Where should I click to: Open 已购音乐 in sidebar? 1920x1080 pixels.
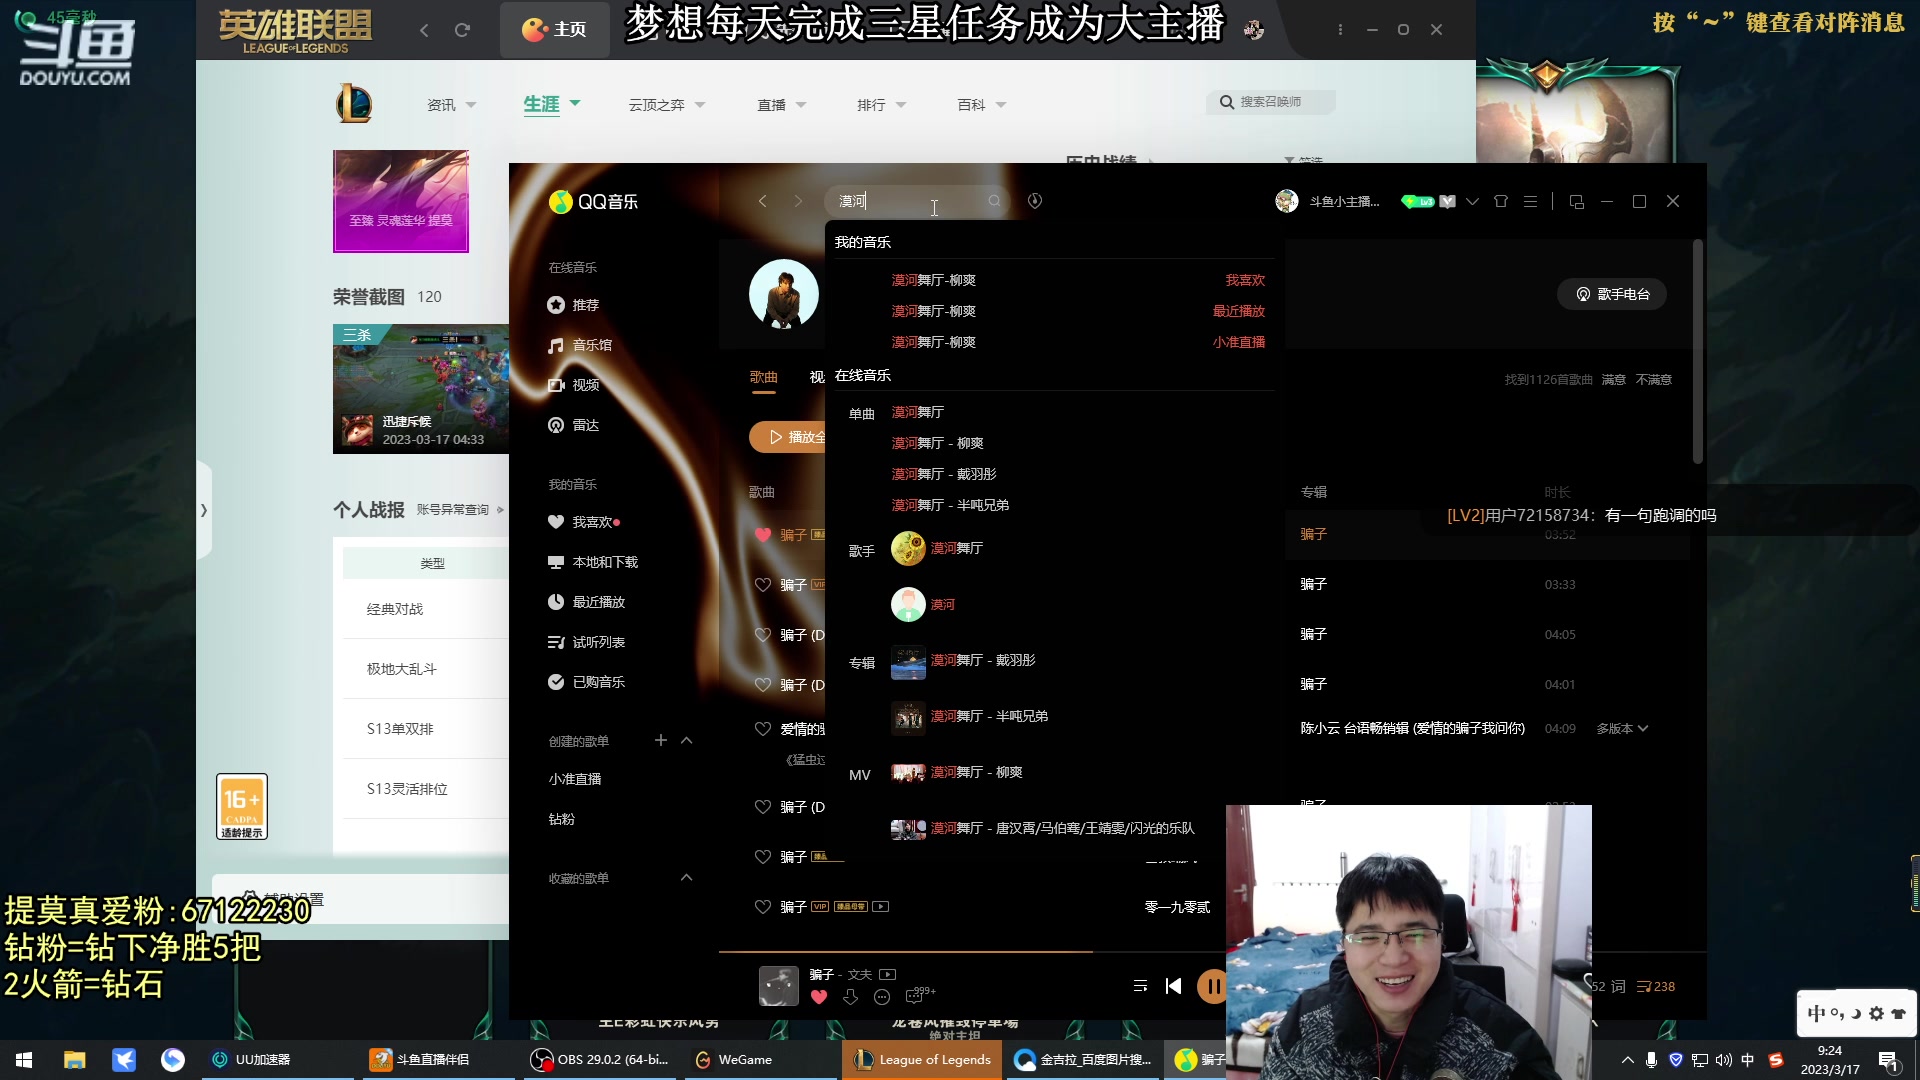coord(586,682)
